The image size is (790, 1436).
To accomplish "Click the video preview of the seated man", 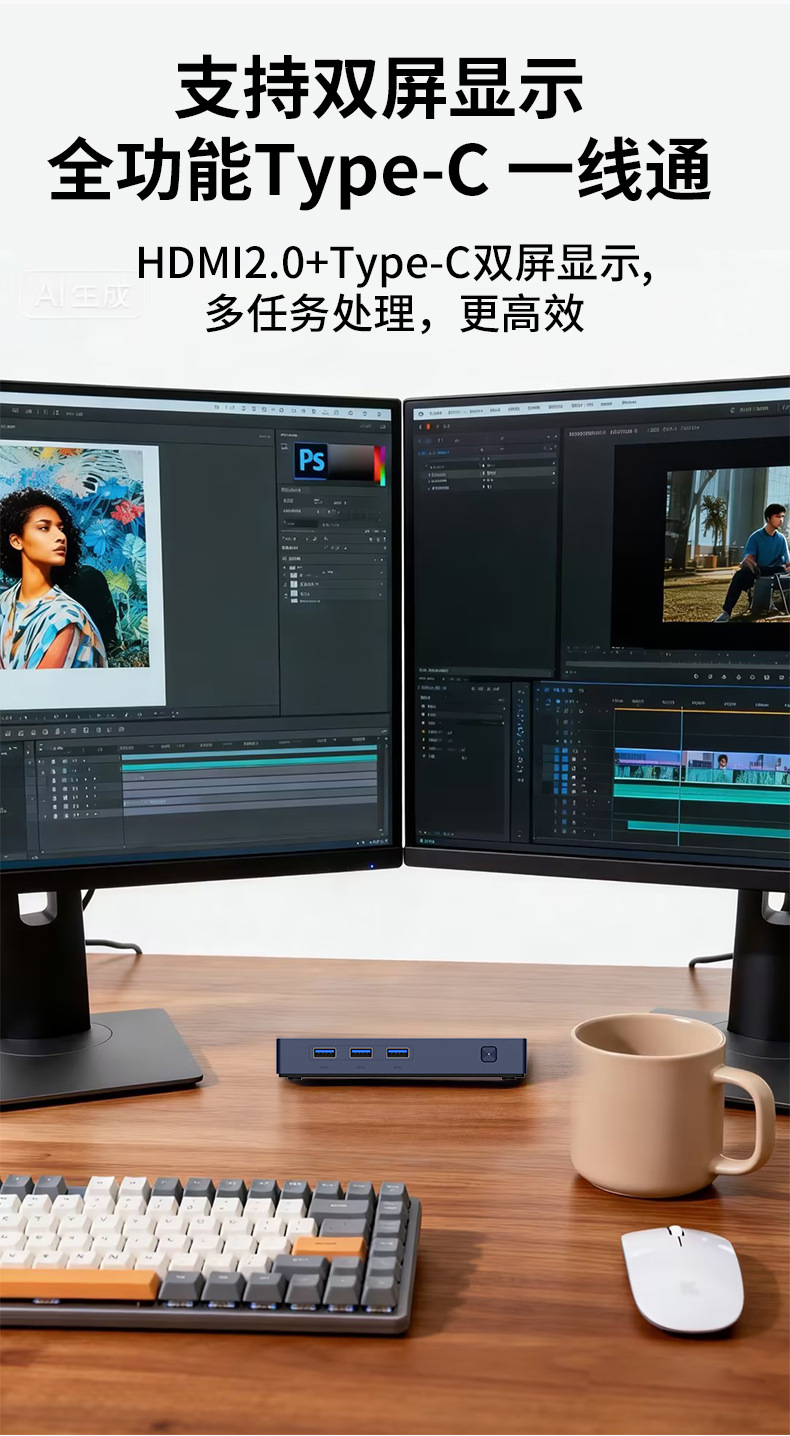I will (727, 544).
